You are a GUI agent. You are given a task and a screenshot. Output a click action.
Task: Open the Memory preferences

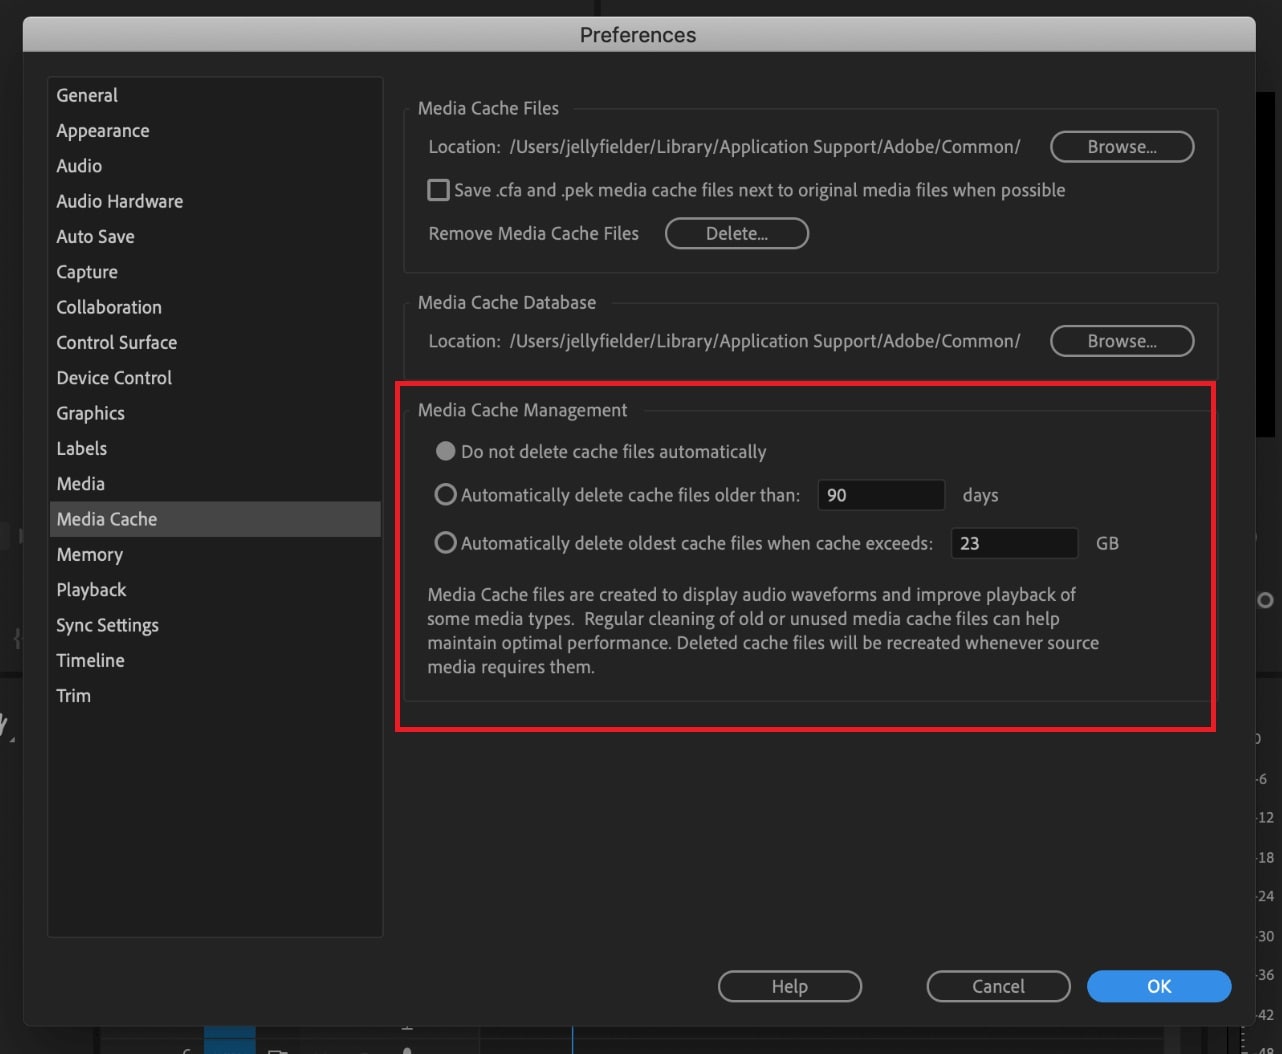[x=214, y=555]
